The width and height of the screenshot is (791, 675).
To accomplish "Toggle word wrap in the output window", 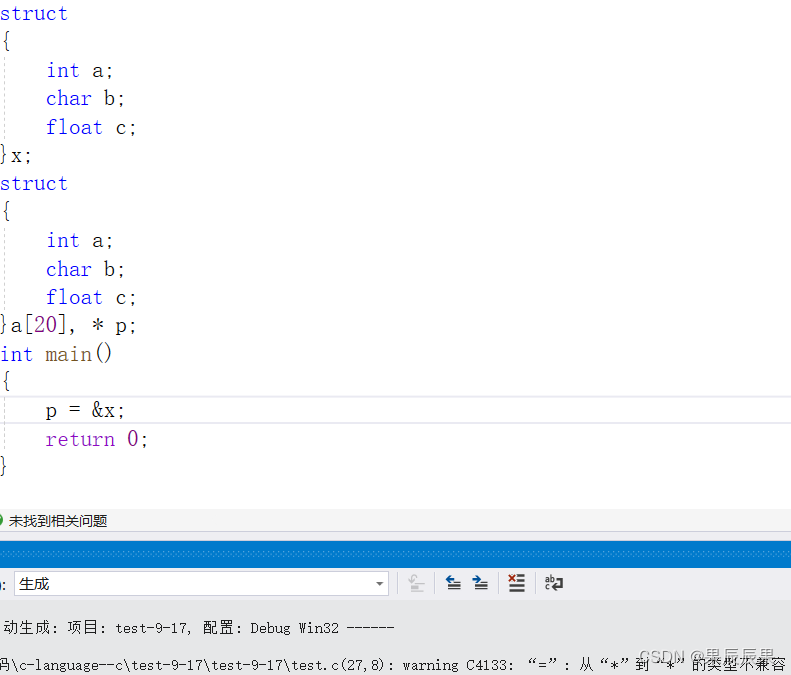I will (x=554, y=584).
